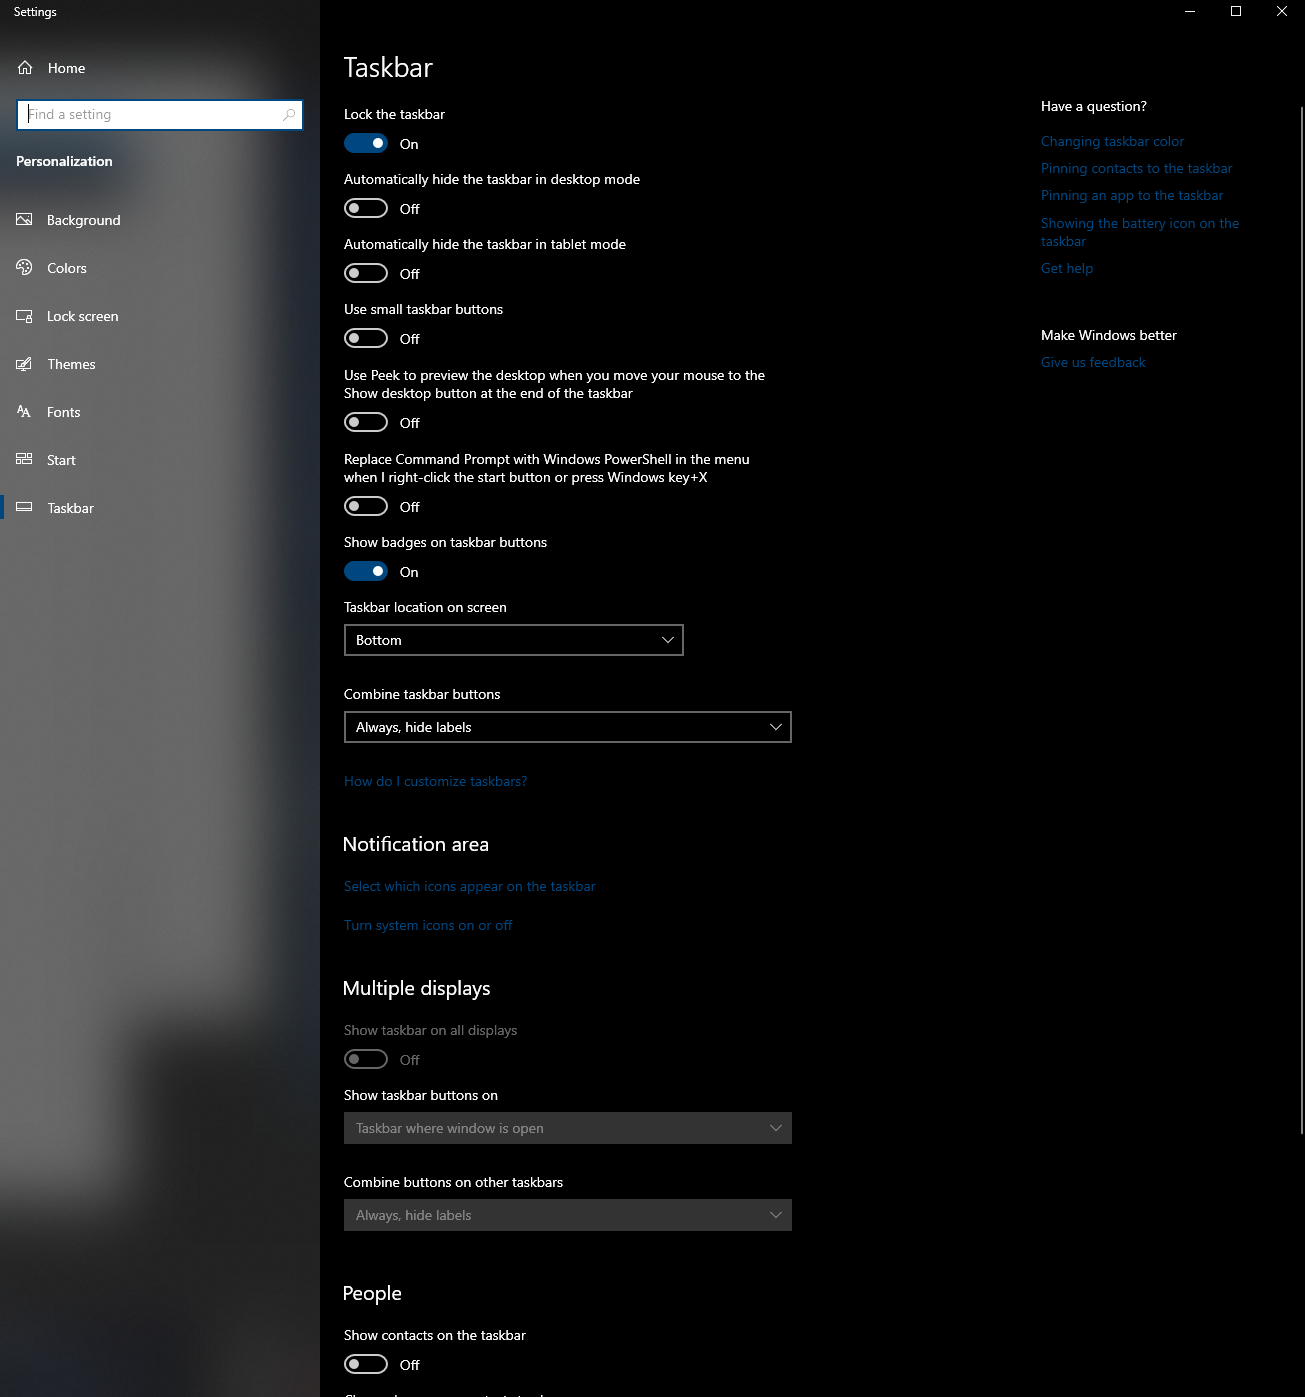
Task: Open Select which icons appear on taskbar
Action: 469,886
